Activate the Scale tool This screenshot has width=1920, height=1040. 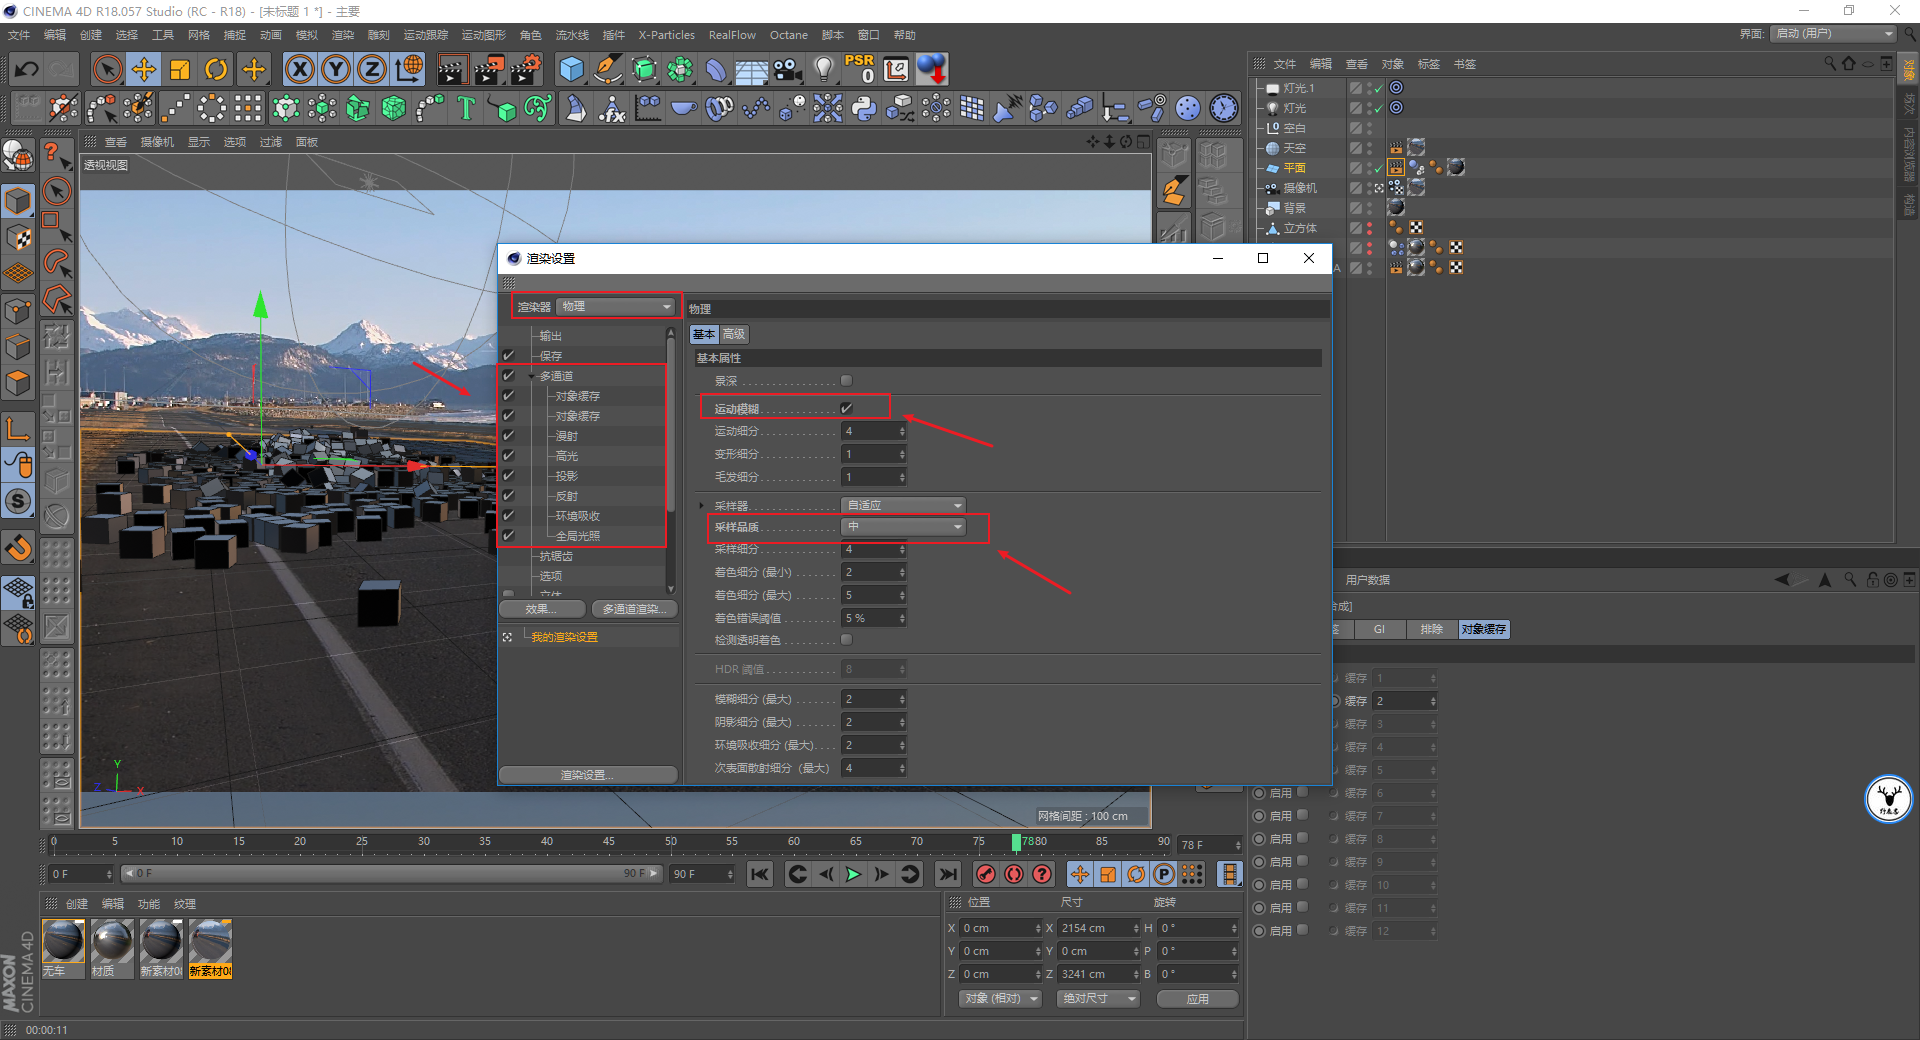tap(180, 69)
